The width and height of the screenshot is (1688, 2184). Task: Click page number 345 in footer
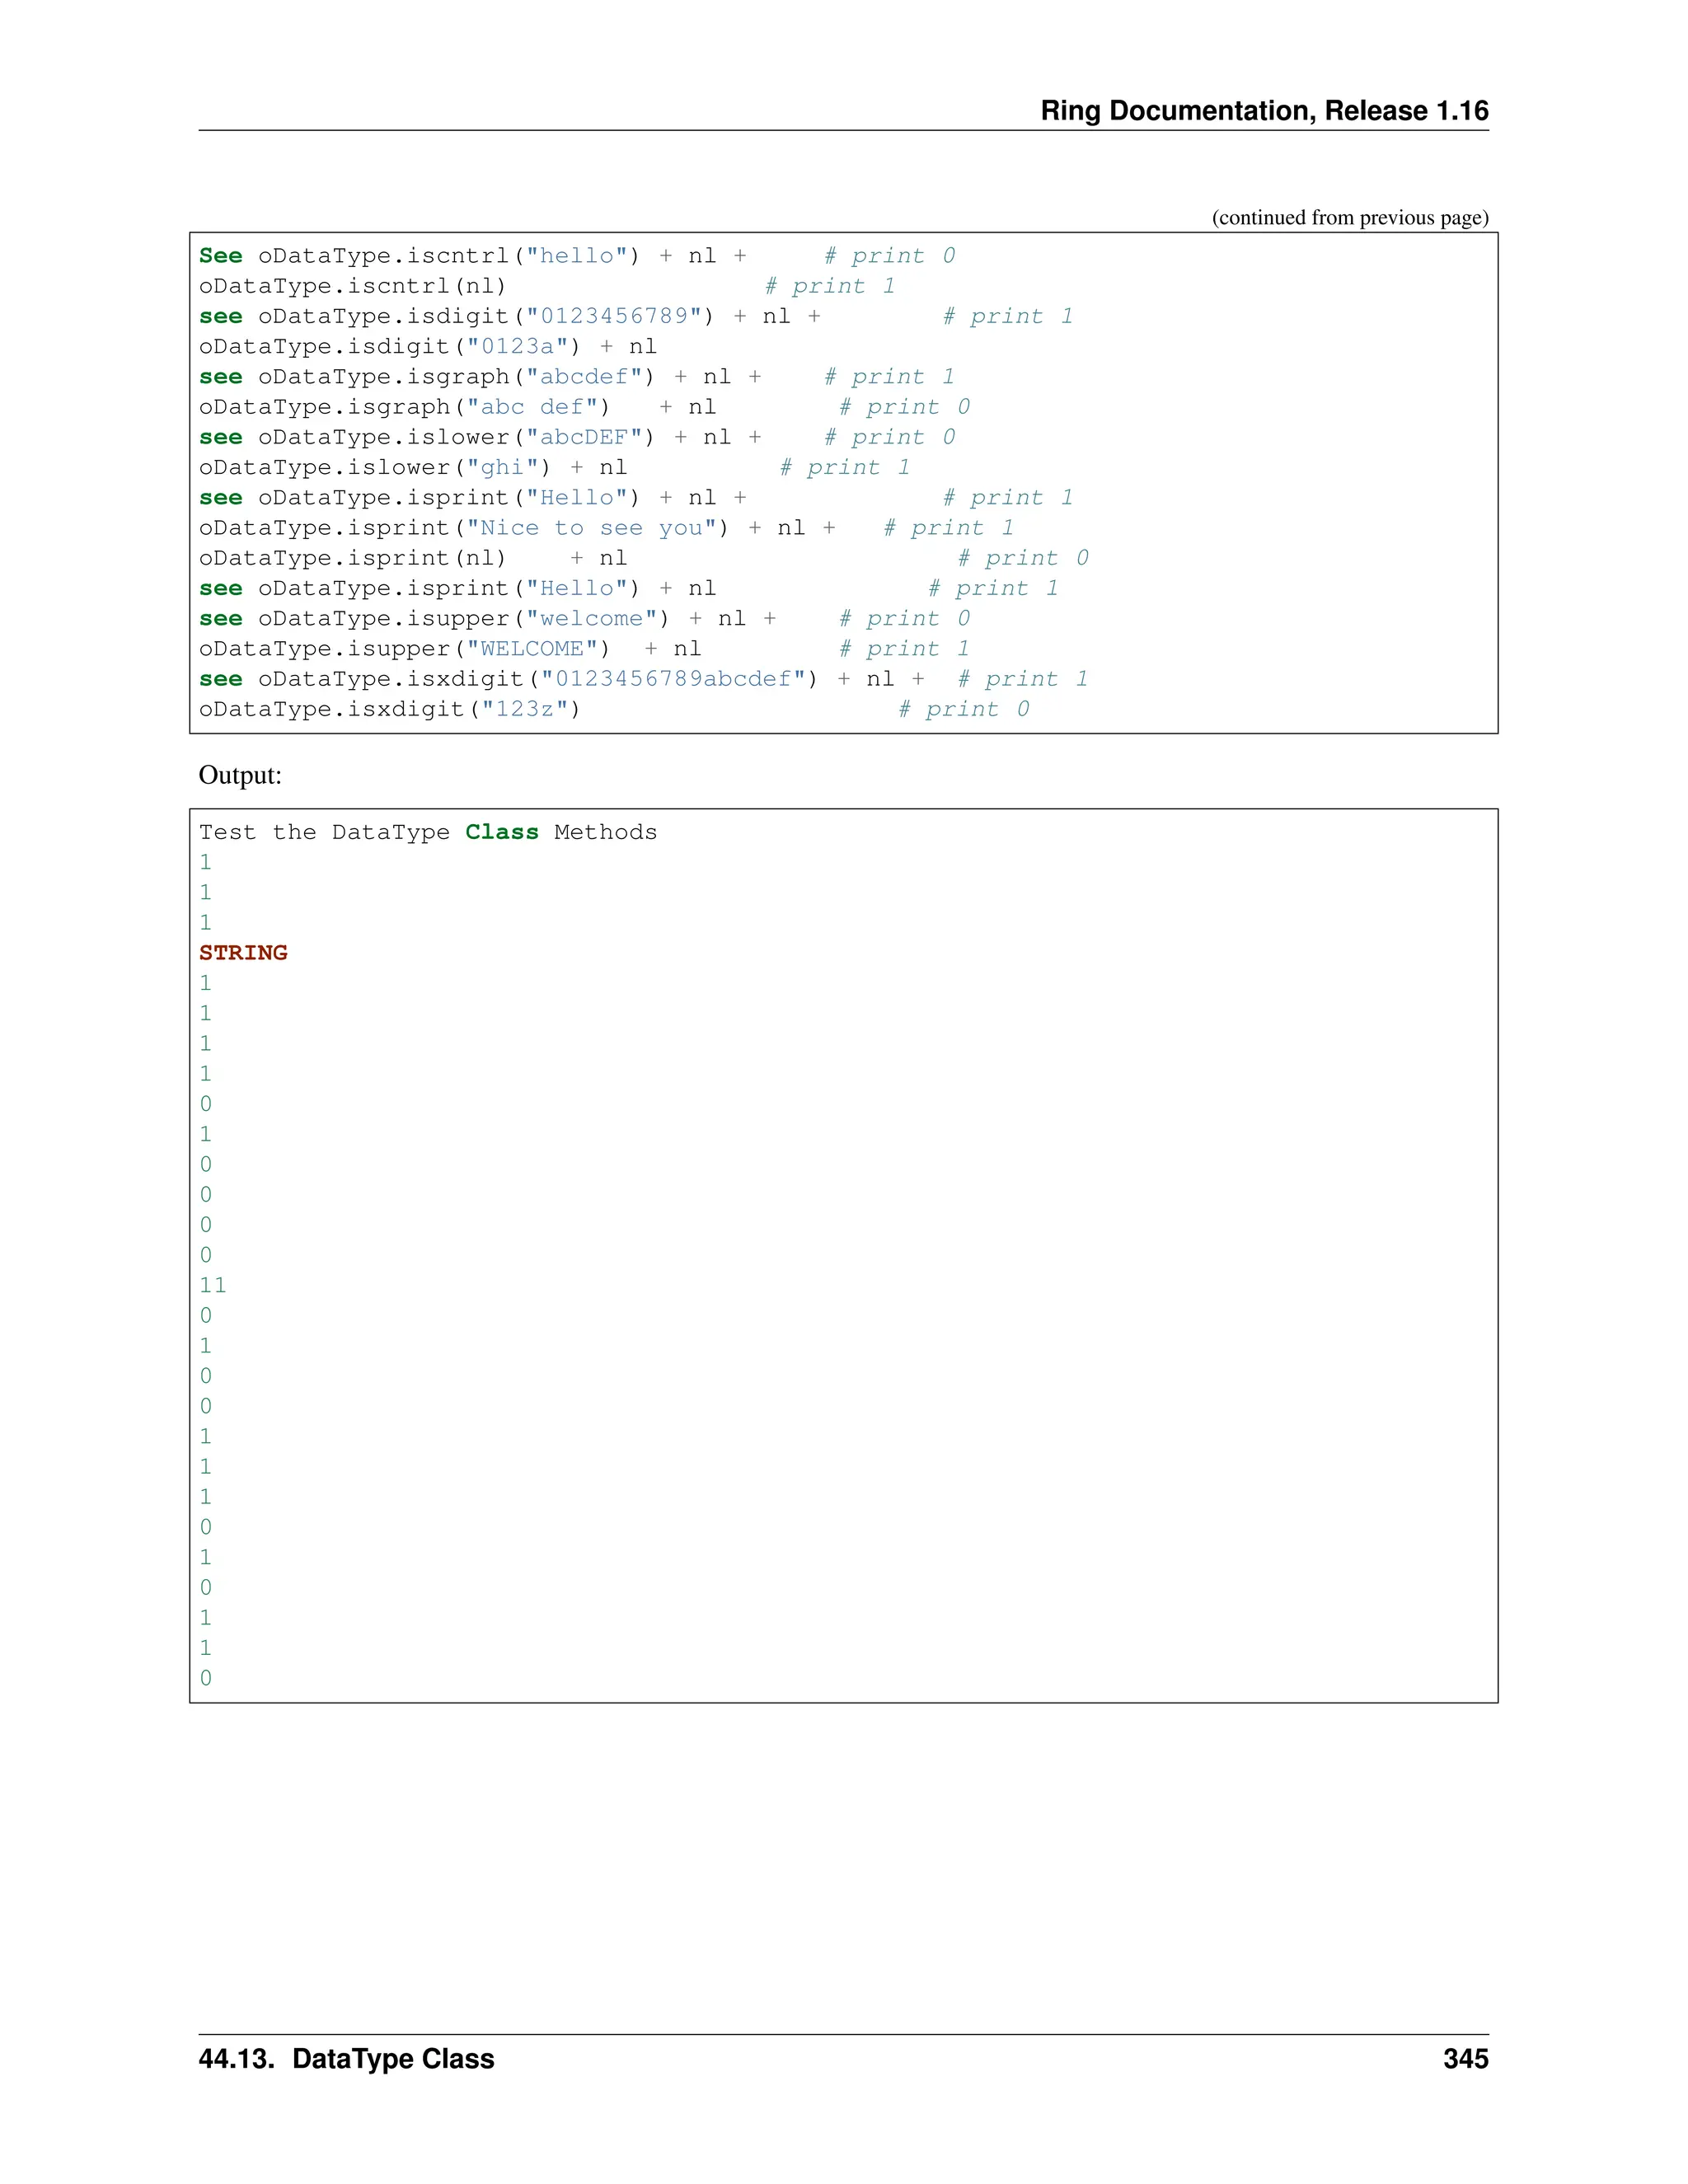pos(1465,2059)
